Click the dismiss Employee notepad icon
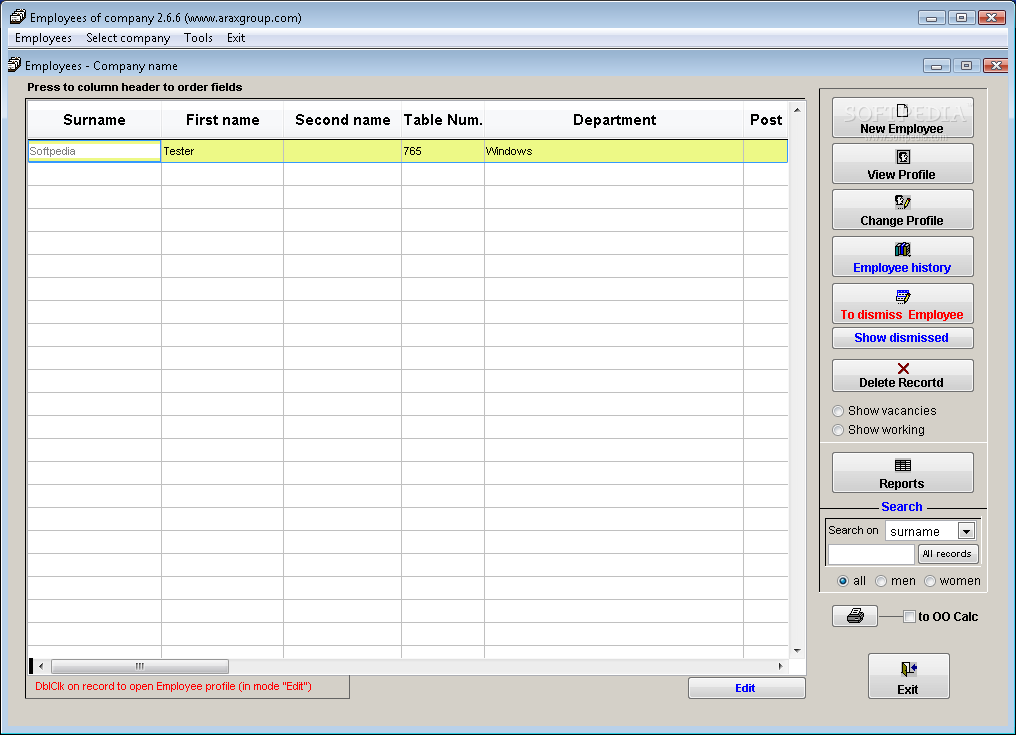1016x735 pixels. point(903,297)
